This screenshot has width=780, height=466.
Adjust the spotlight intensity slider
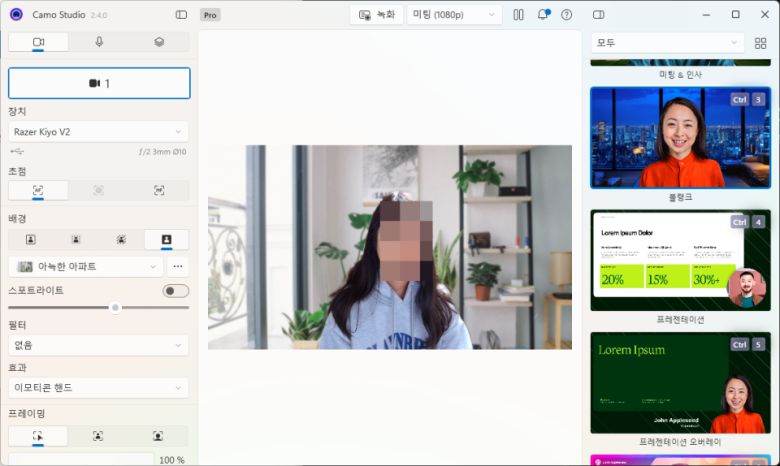(x=98, y=308)
